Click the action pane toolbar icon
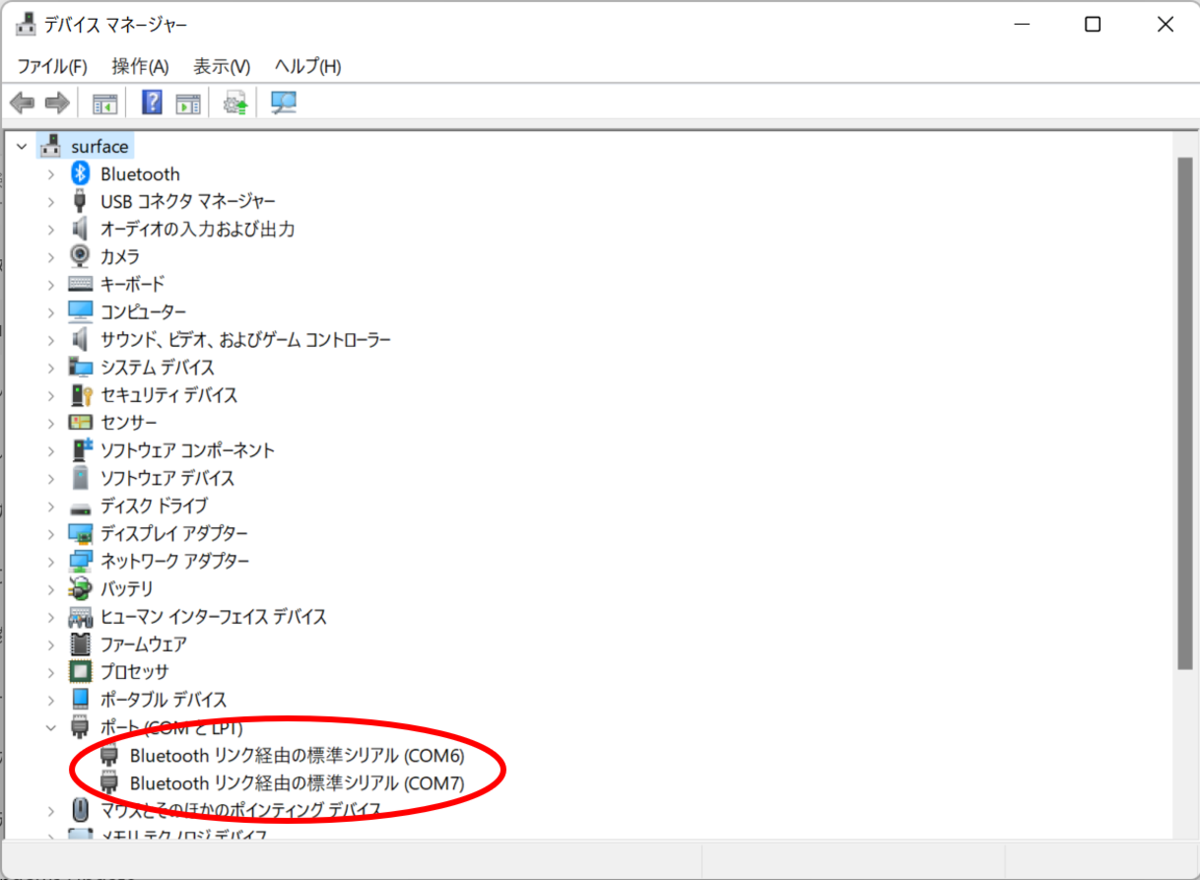The height and width of the screenshot is (880, 1200). [188, 103]
